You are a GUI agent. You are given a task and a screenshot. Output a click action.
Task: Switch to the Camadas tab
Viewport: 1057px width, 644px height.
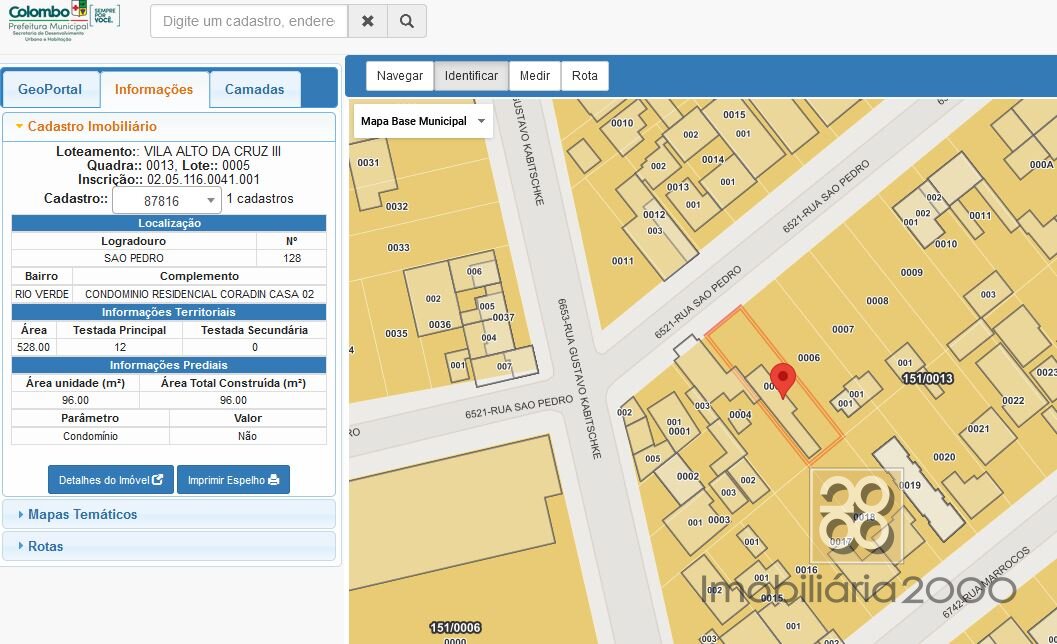coord(254,89)
